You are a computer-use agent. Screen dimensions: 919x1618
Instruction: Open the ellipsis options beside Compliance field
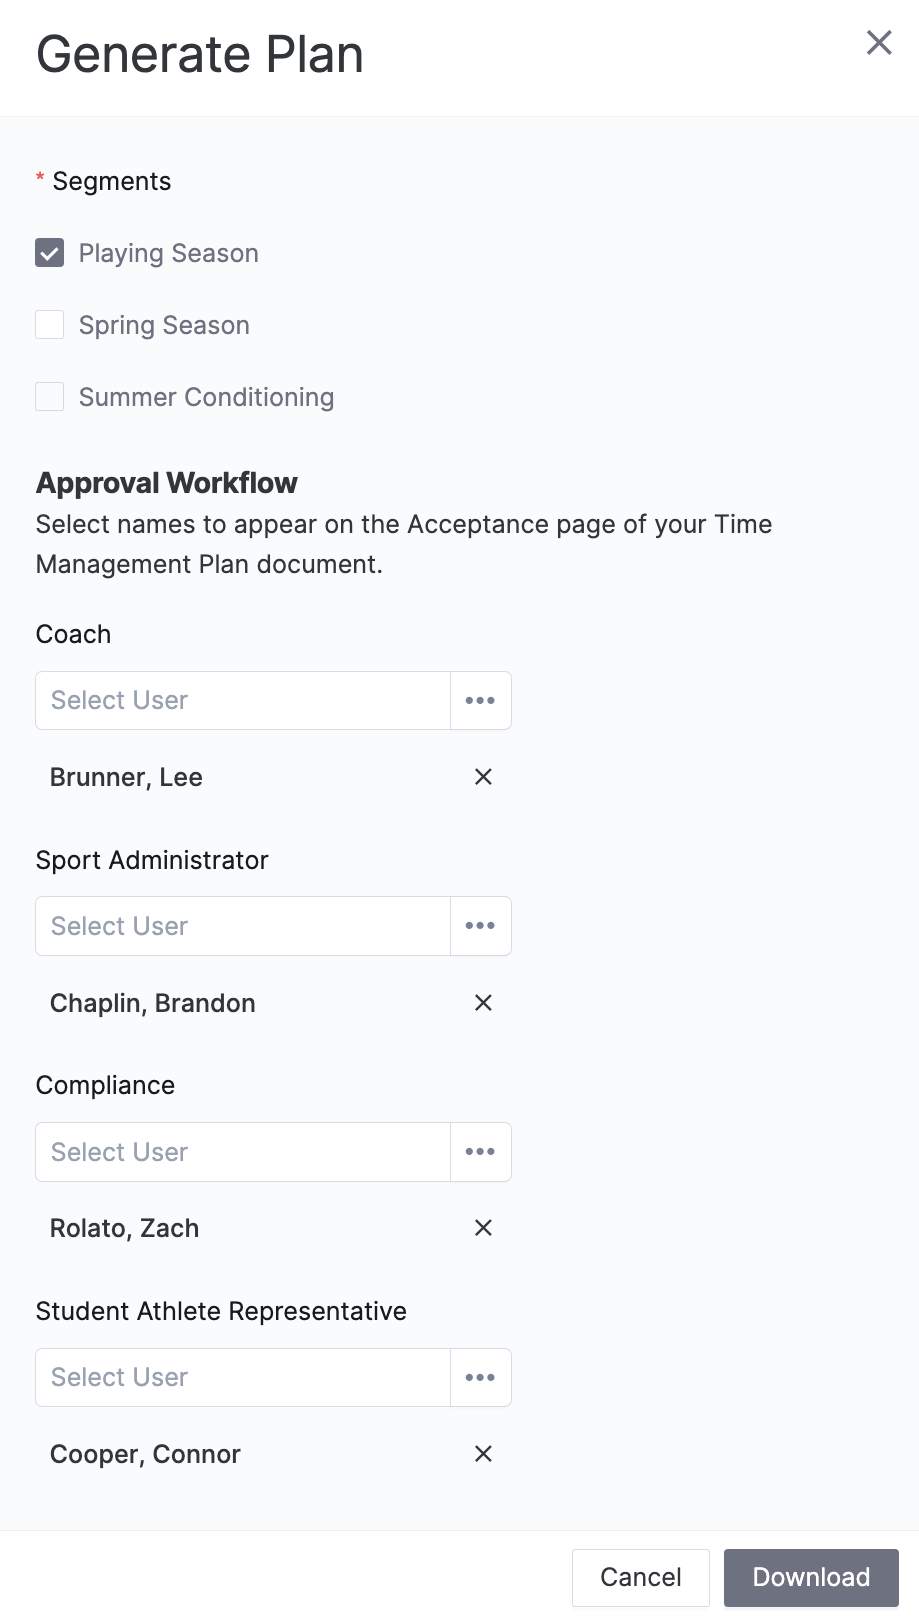481,1151
